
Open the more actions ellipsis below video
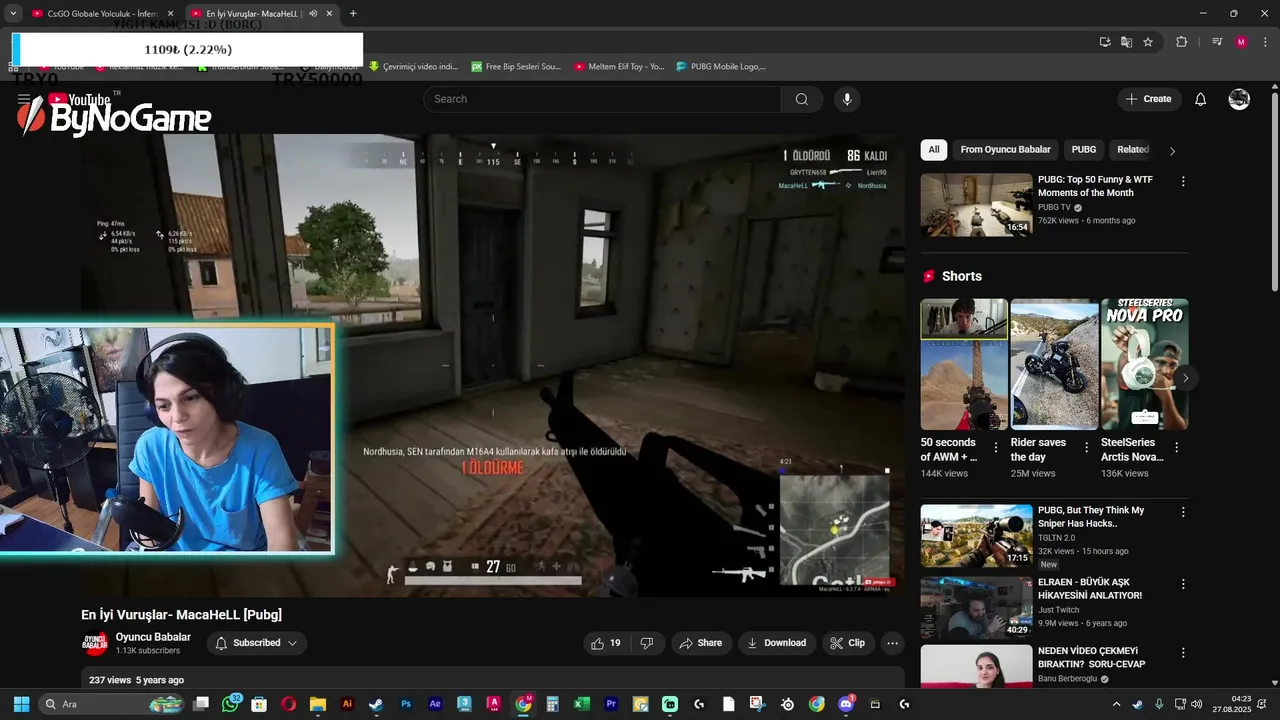[x=892, y=643]
